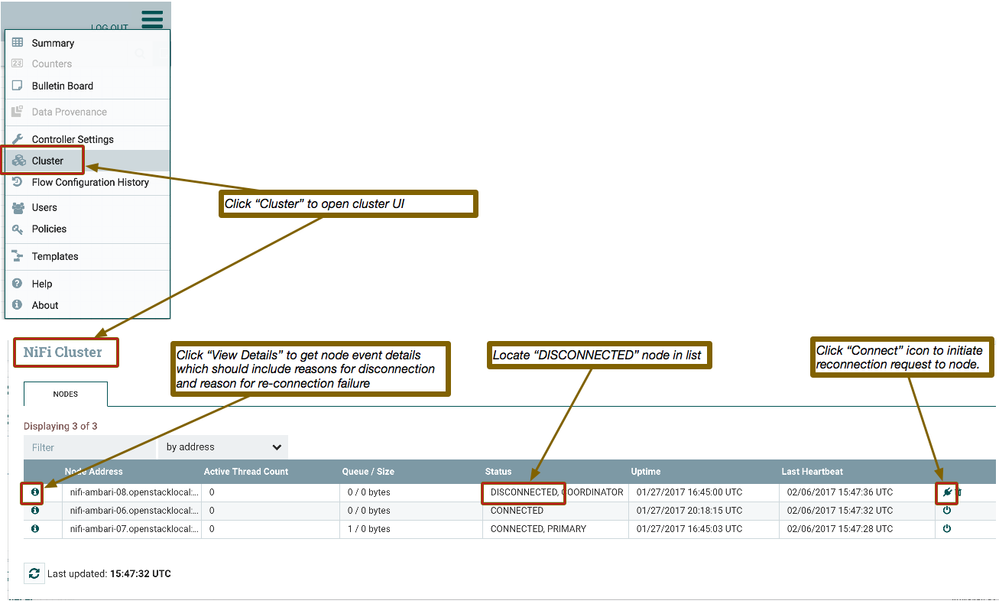Click the Policies key icon
This screenshot has width=999, height=601.
pyautogui.click(x=17, y=229)
